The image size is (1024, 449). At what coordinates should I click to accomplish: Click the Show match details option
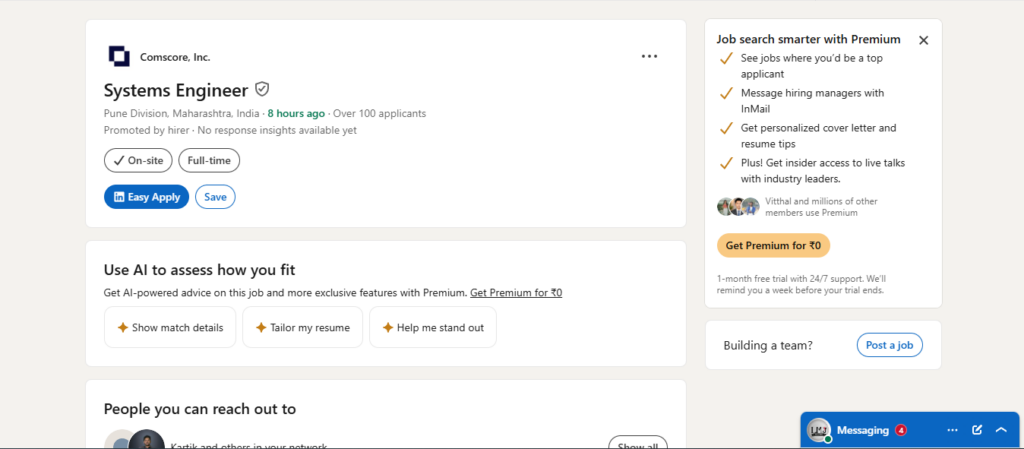(x=170, y=328)
